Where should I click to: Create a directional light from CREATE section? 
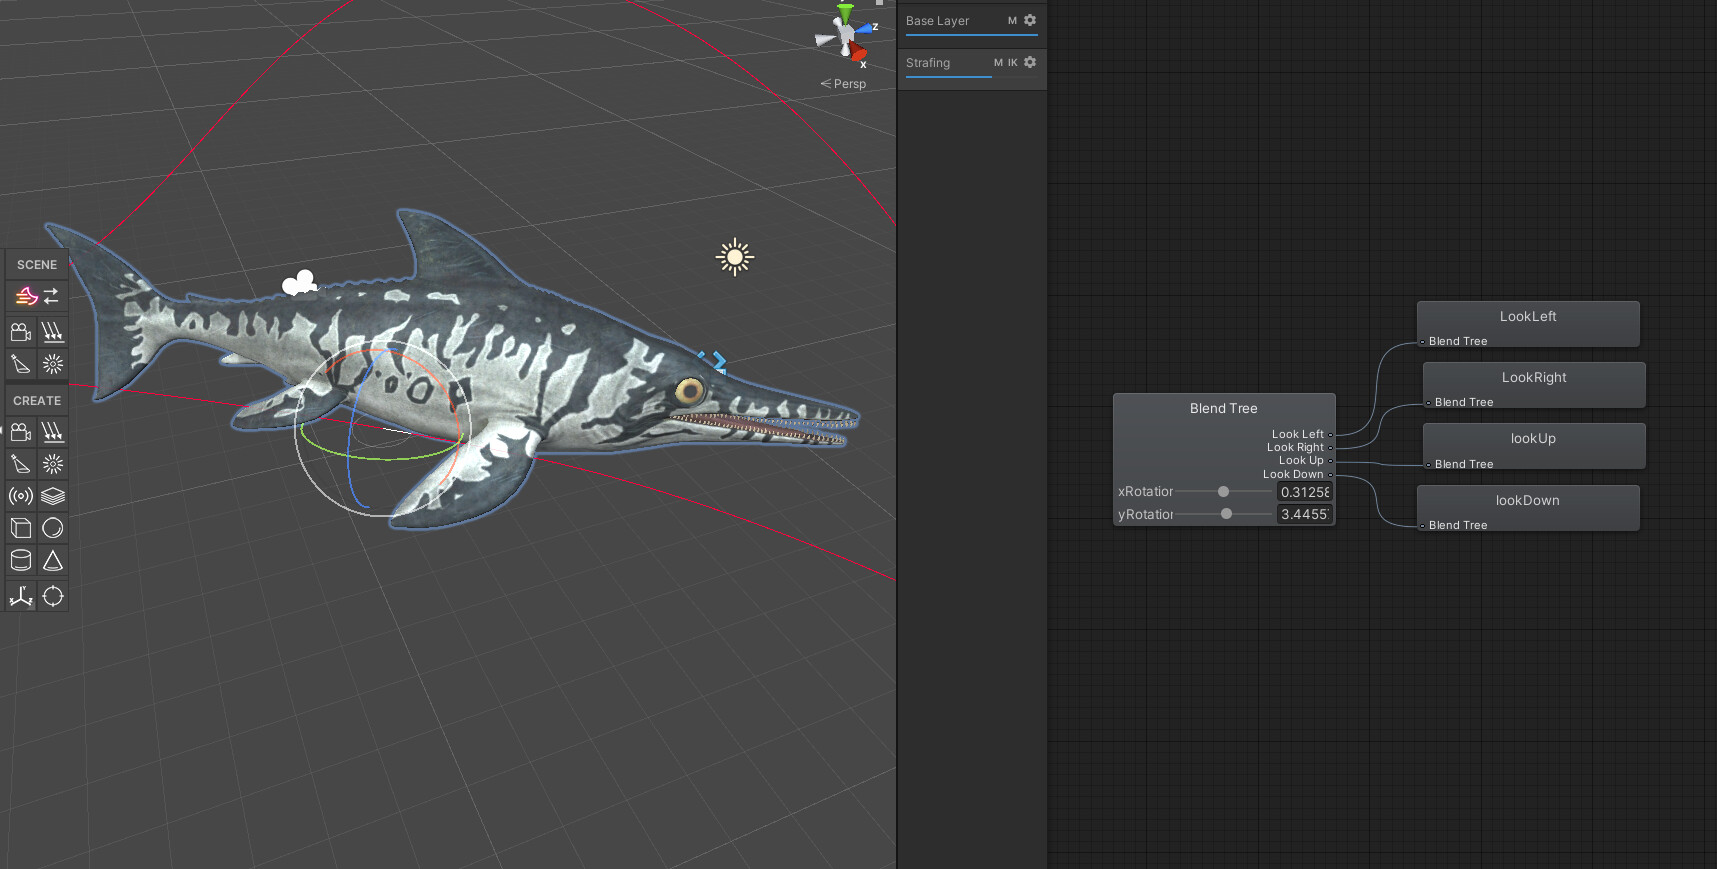coord(53,432)
